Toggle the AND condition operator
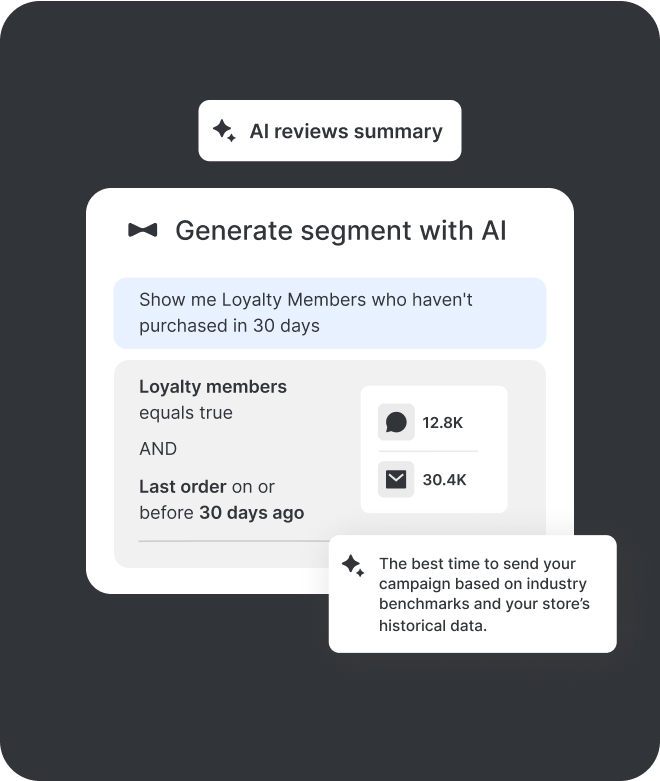 [x=158, y=449]
